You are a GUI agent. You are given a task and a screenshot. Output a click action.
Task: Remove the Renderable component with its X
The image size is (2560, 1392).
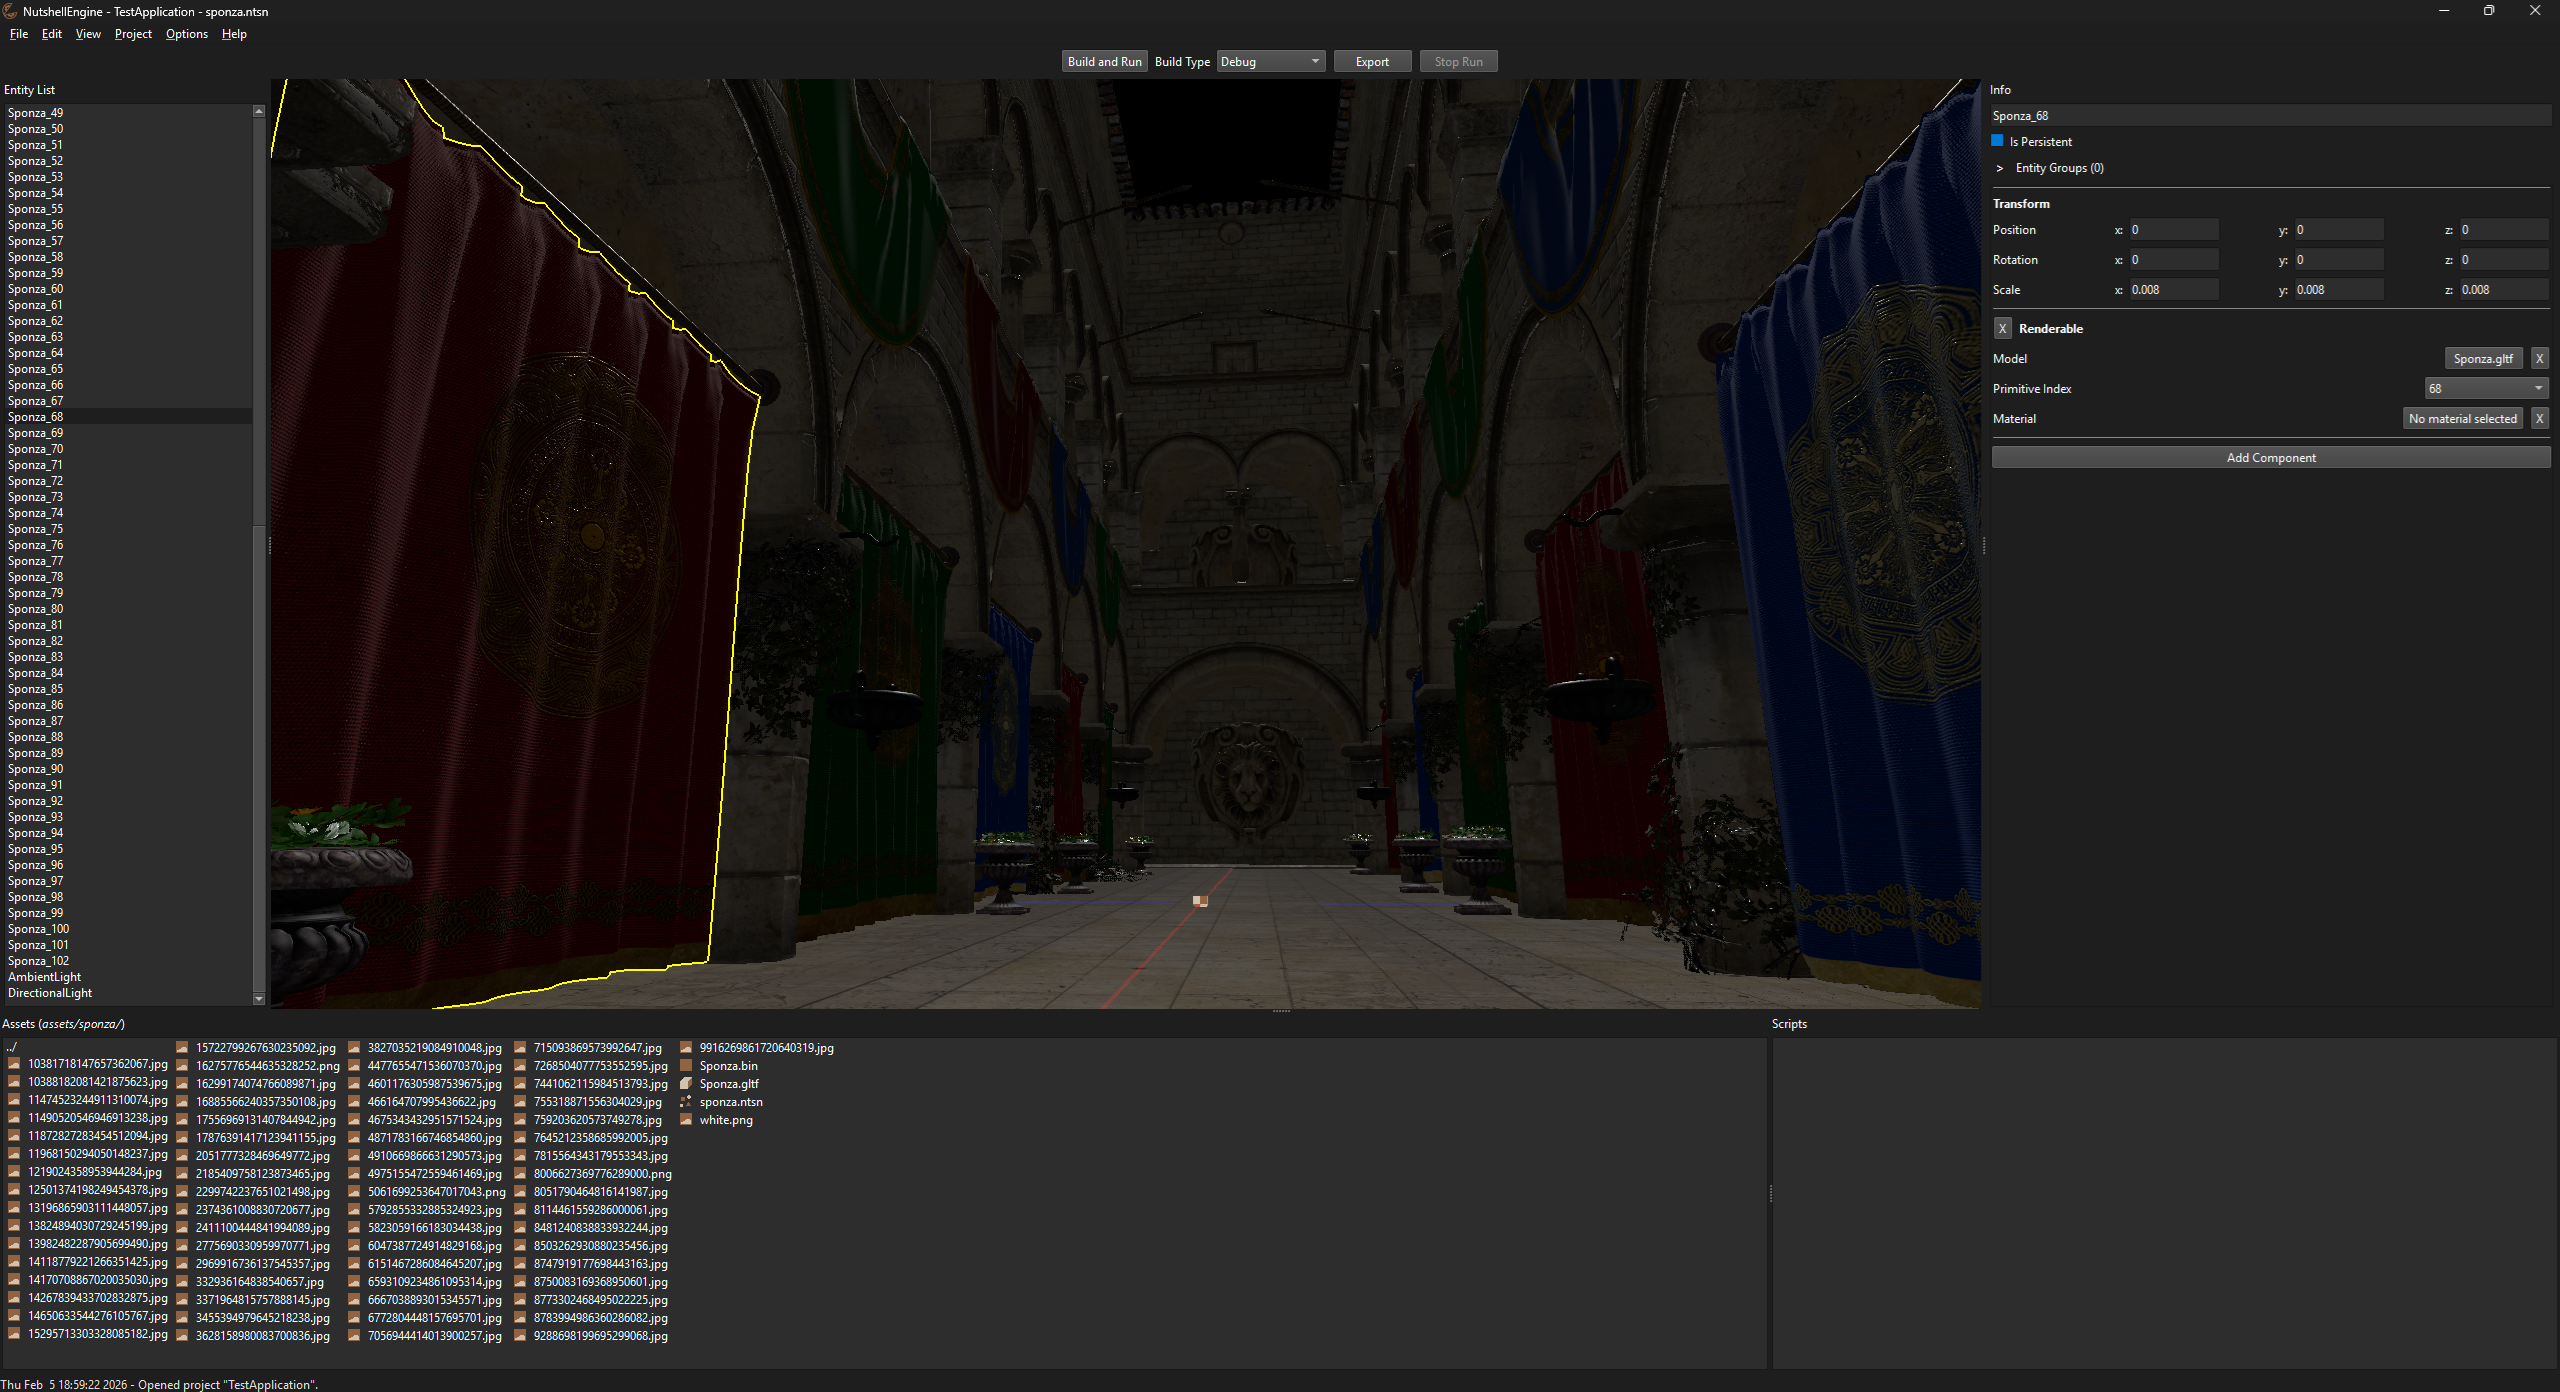[2002, 328]
